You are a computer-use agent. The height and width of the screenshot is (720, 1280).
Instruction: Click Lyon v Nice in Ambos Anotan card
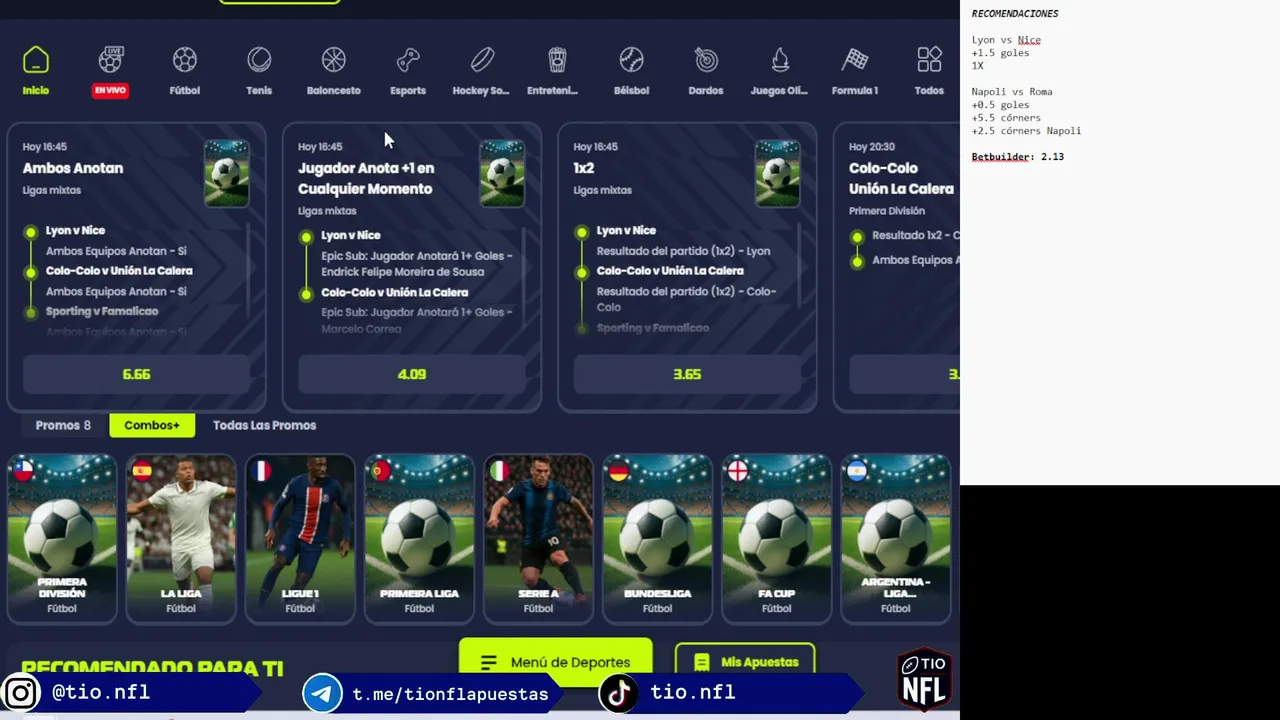point(75,230)
